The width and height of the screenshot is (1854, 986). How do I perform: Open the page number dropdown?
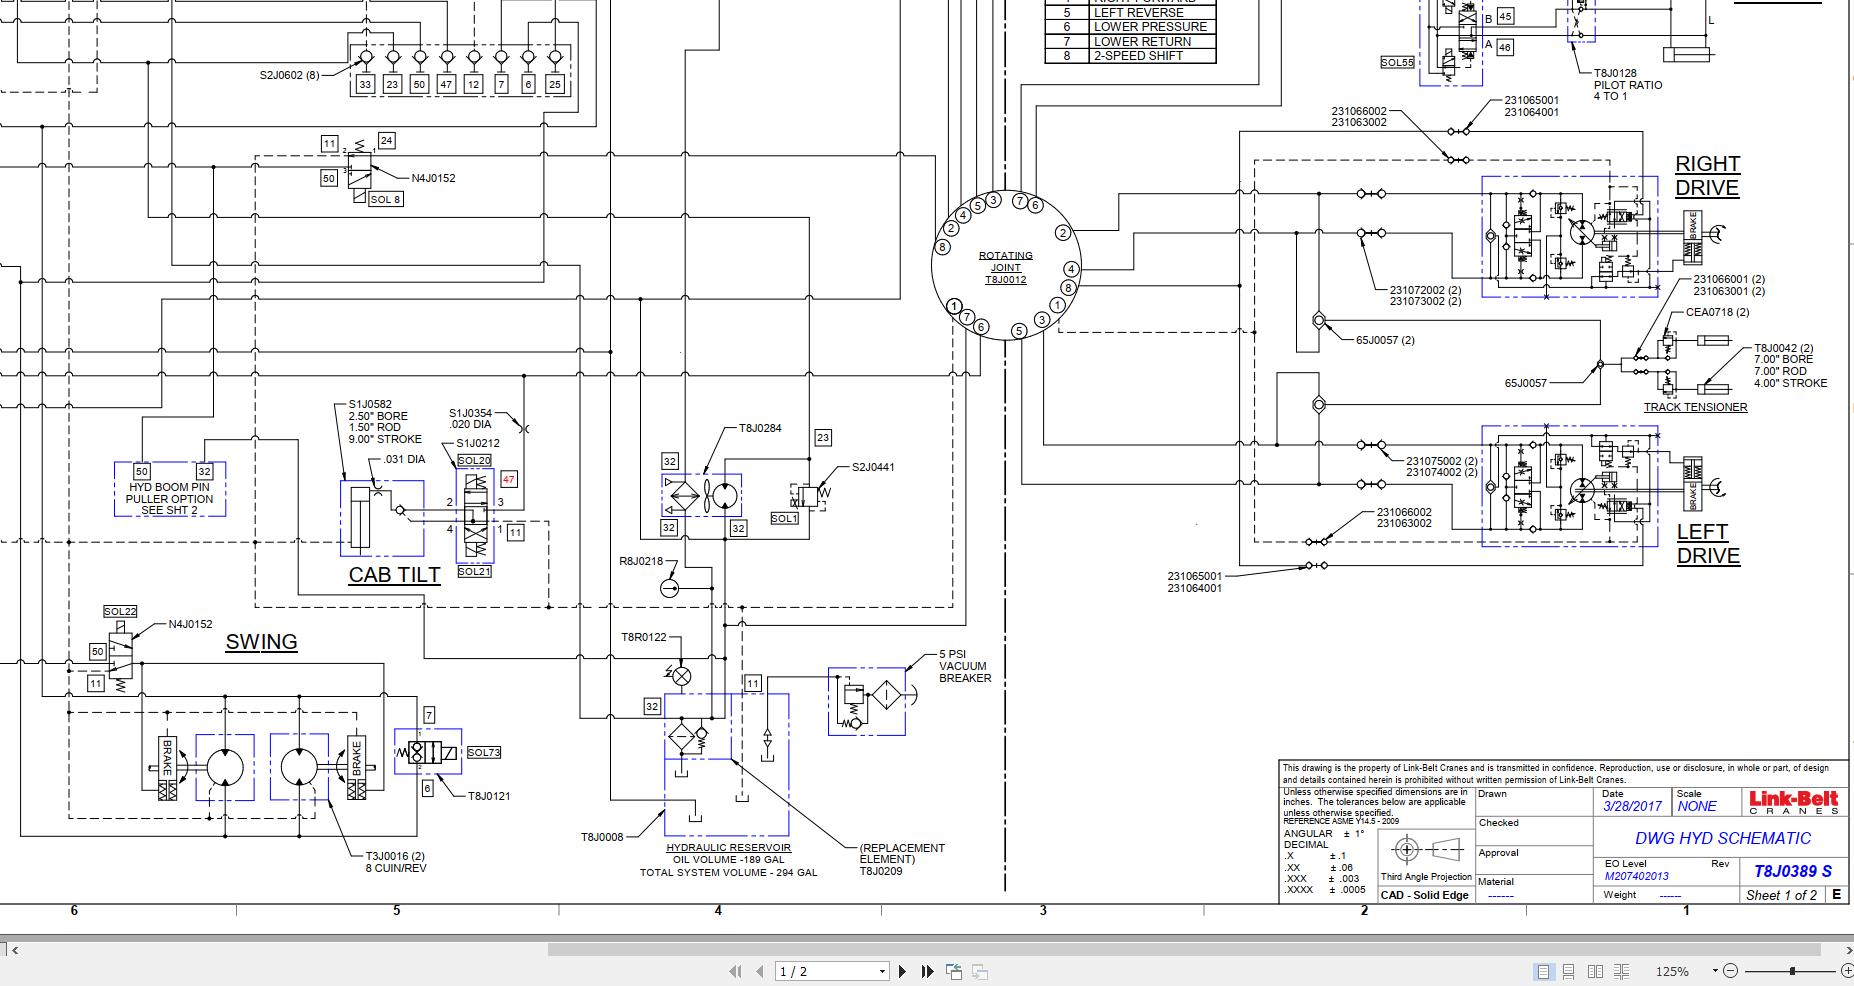(882, 971)
